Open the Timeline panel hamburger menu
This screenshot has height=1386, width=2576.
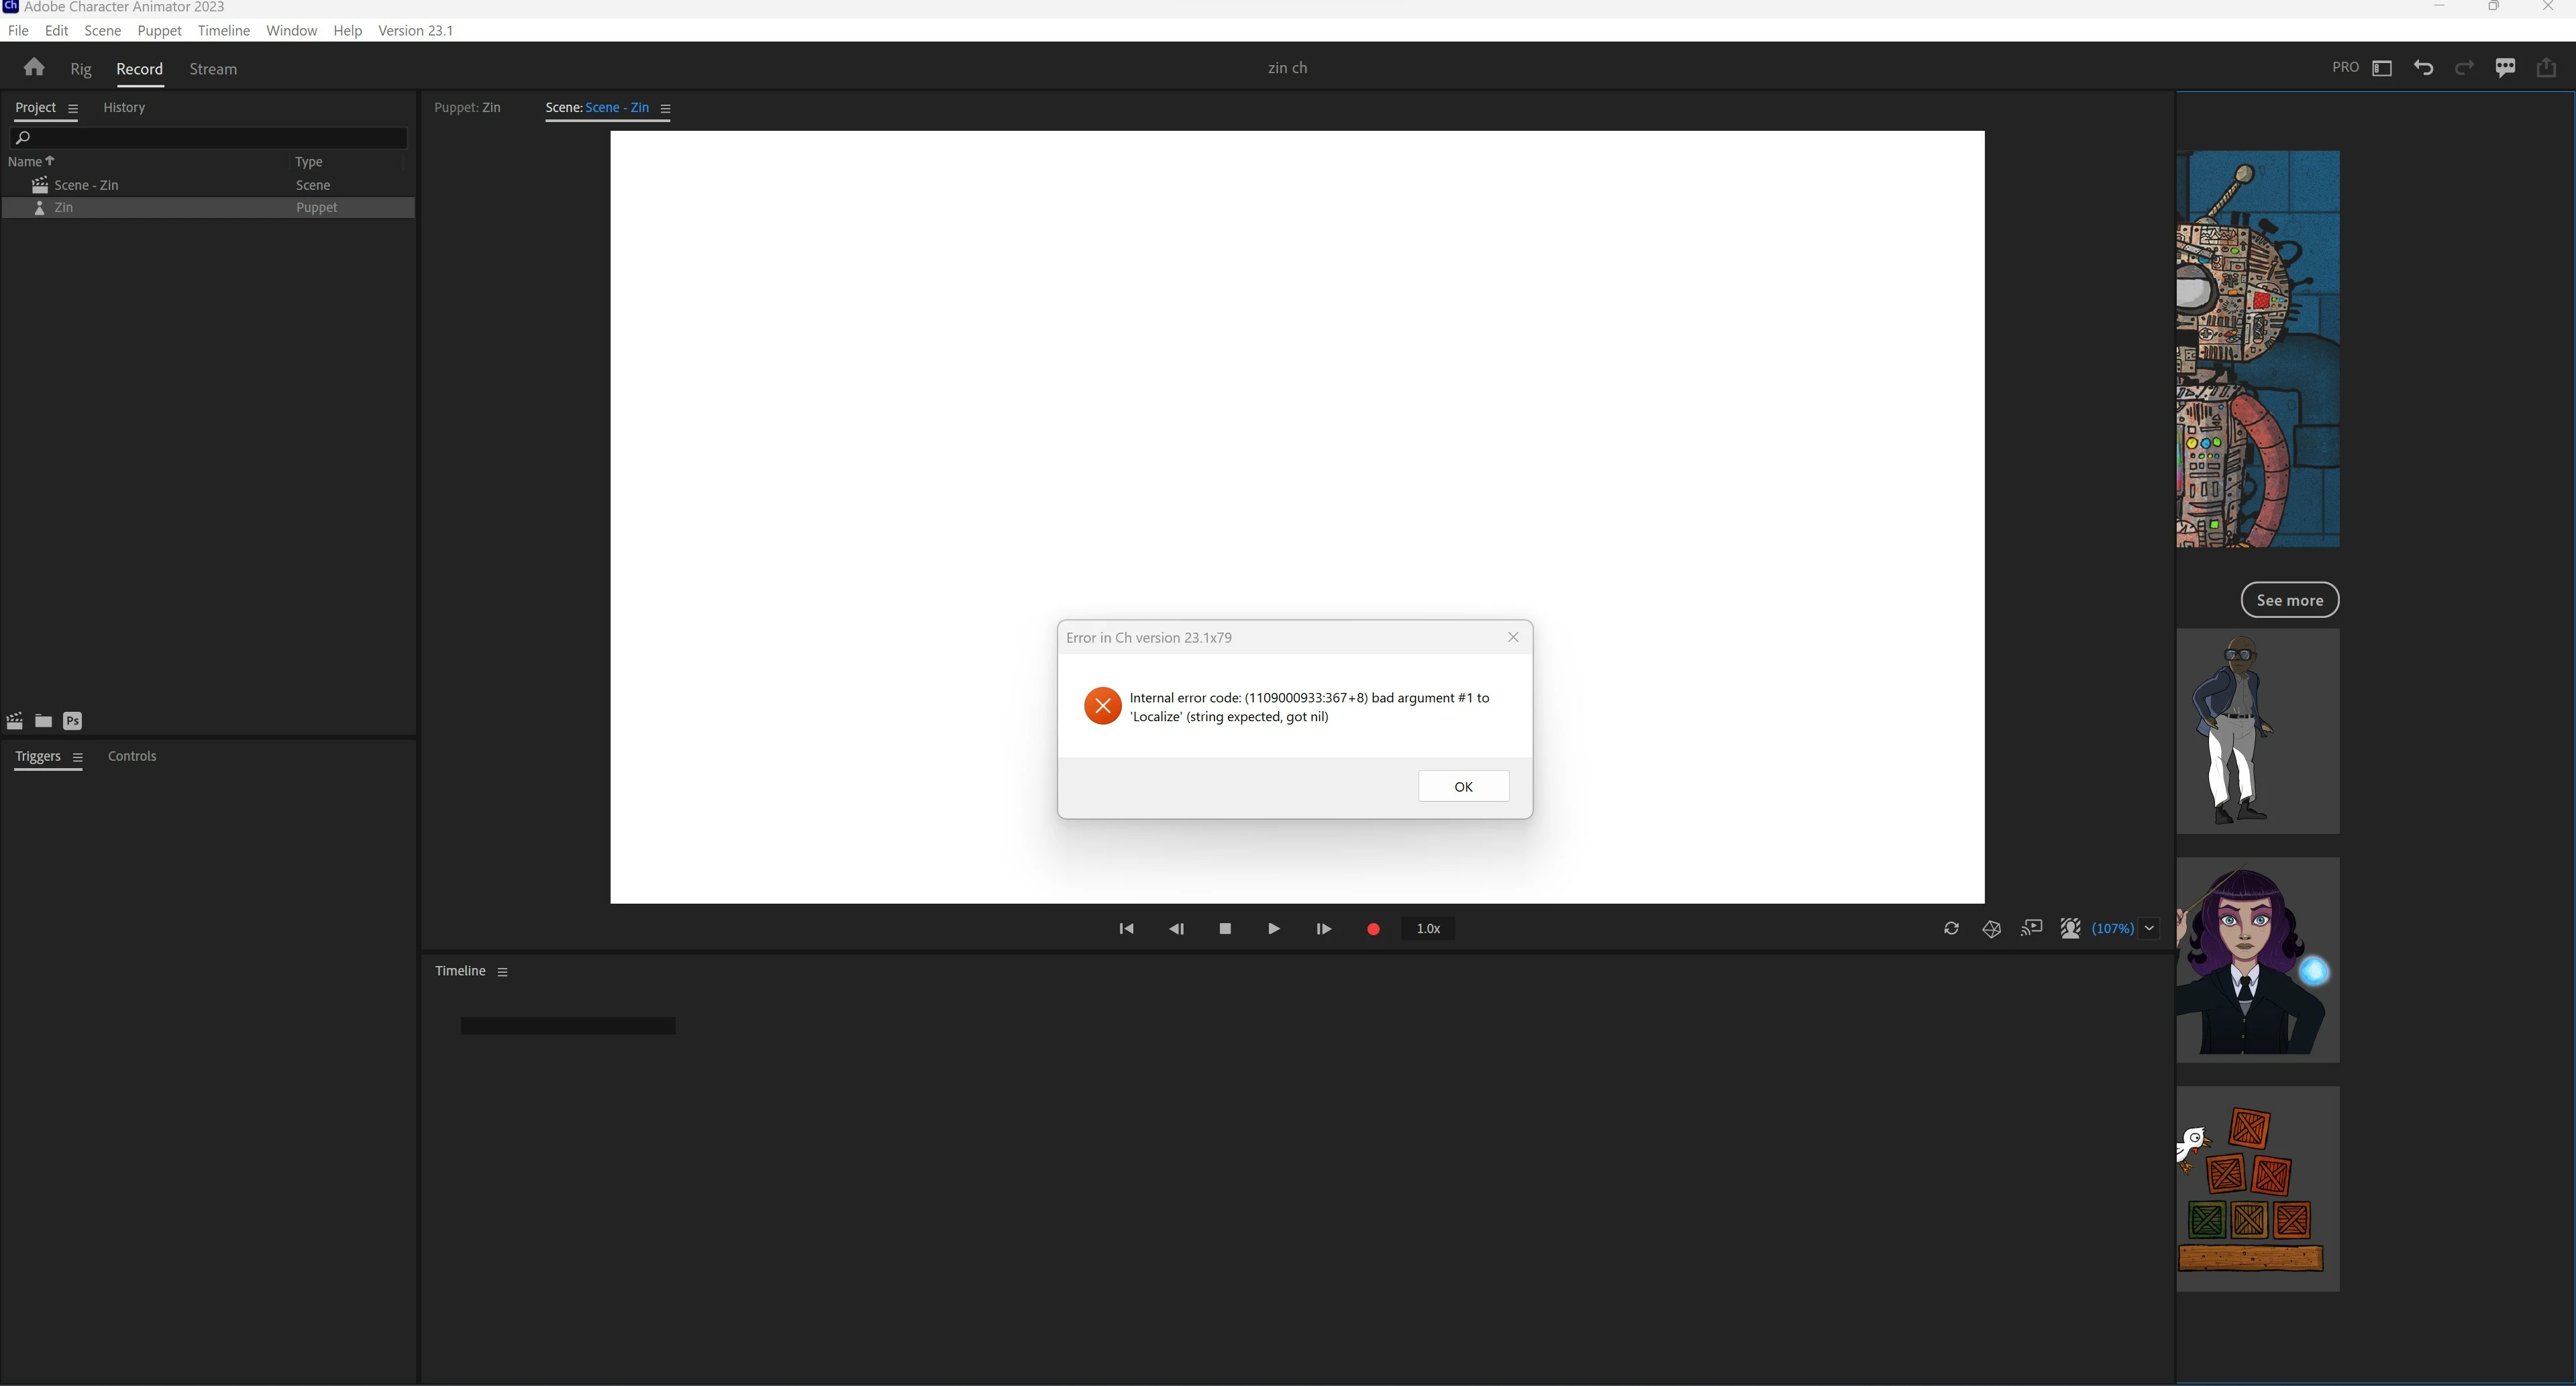point(503,972)
